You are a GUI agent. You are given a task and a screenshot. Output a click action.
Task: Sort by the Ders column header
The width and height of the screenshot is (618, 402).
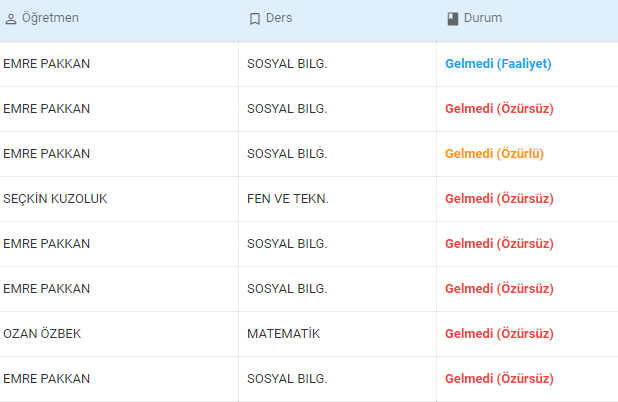click(x=279, y=18)
